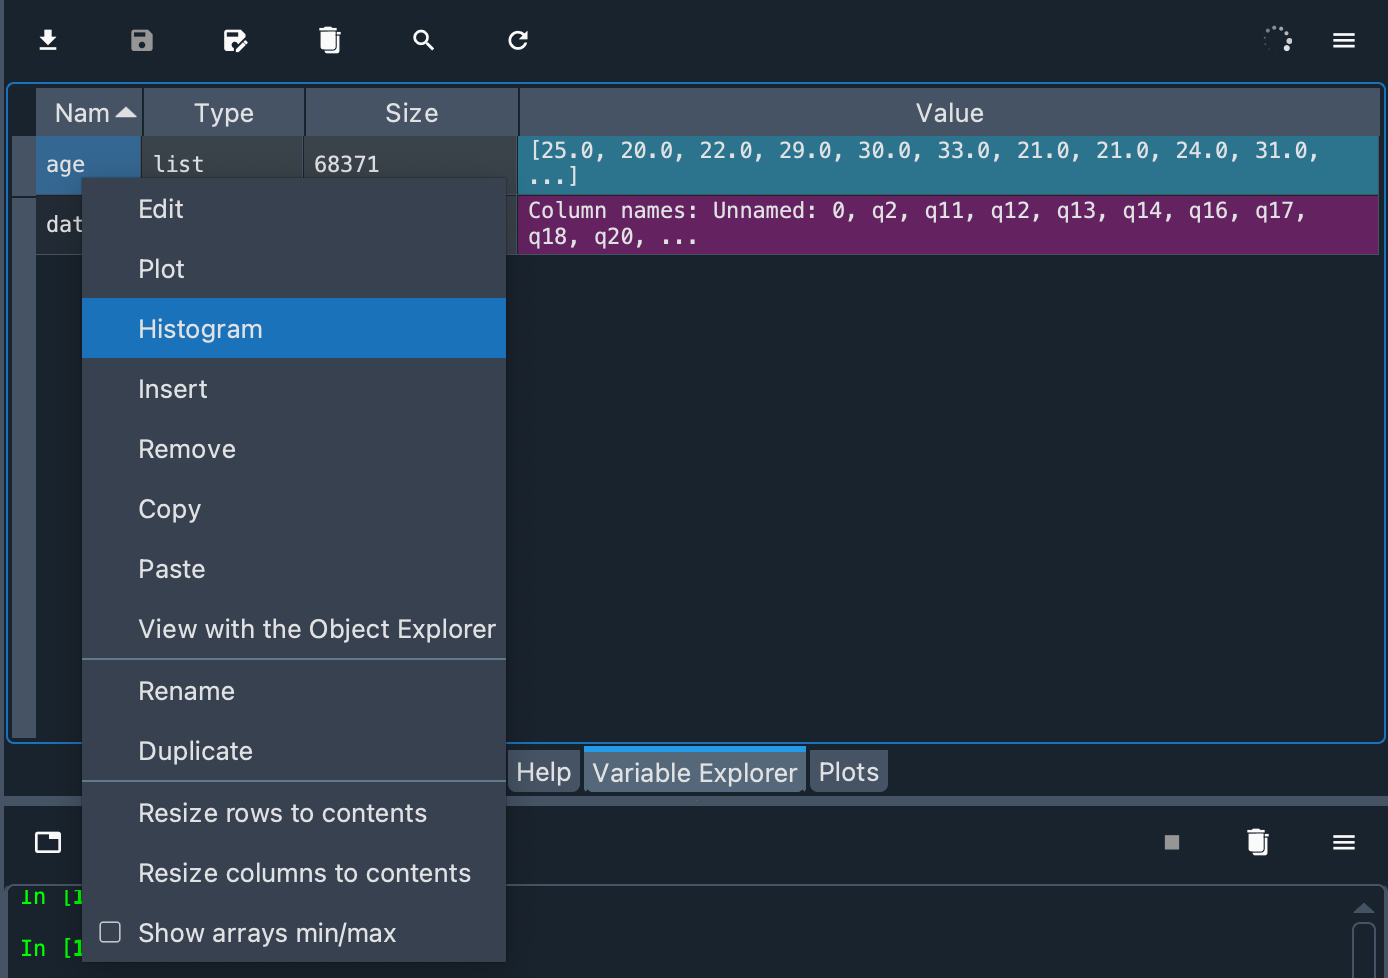Screen dimensions: 1388x978
Task: Choose Rename for the age variable
Action: pyautogui.click(x=186, y=690)
